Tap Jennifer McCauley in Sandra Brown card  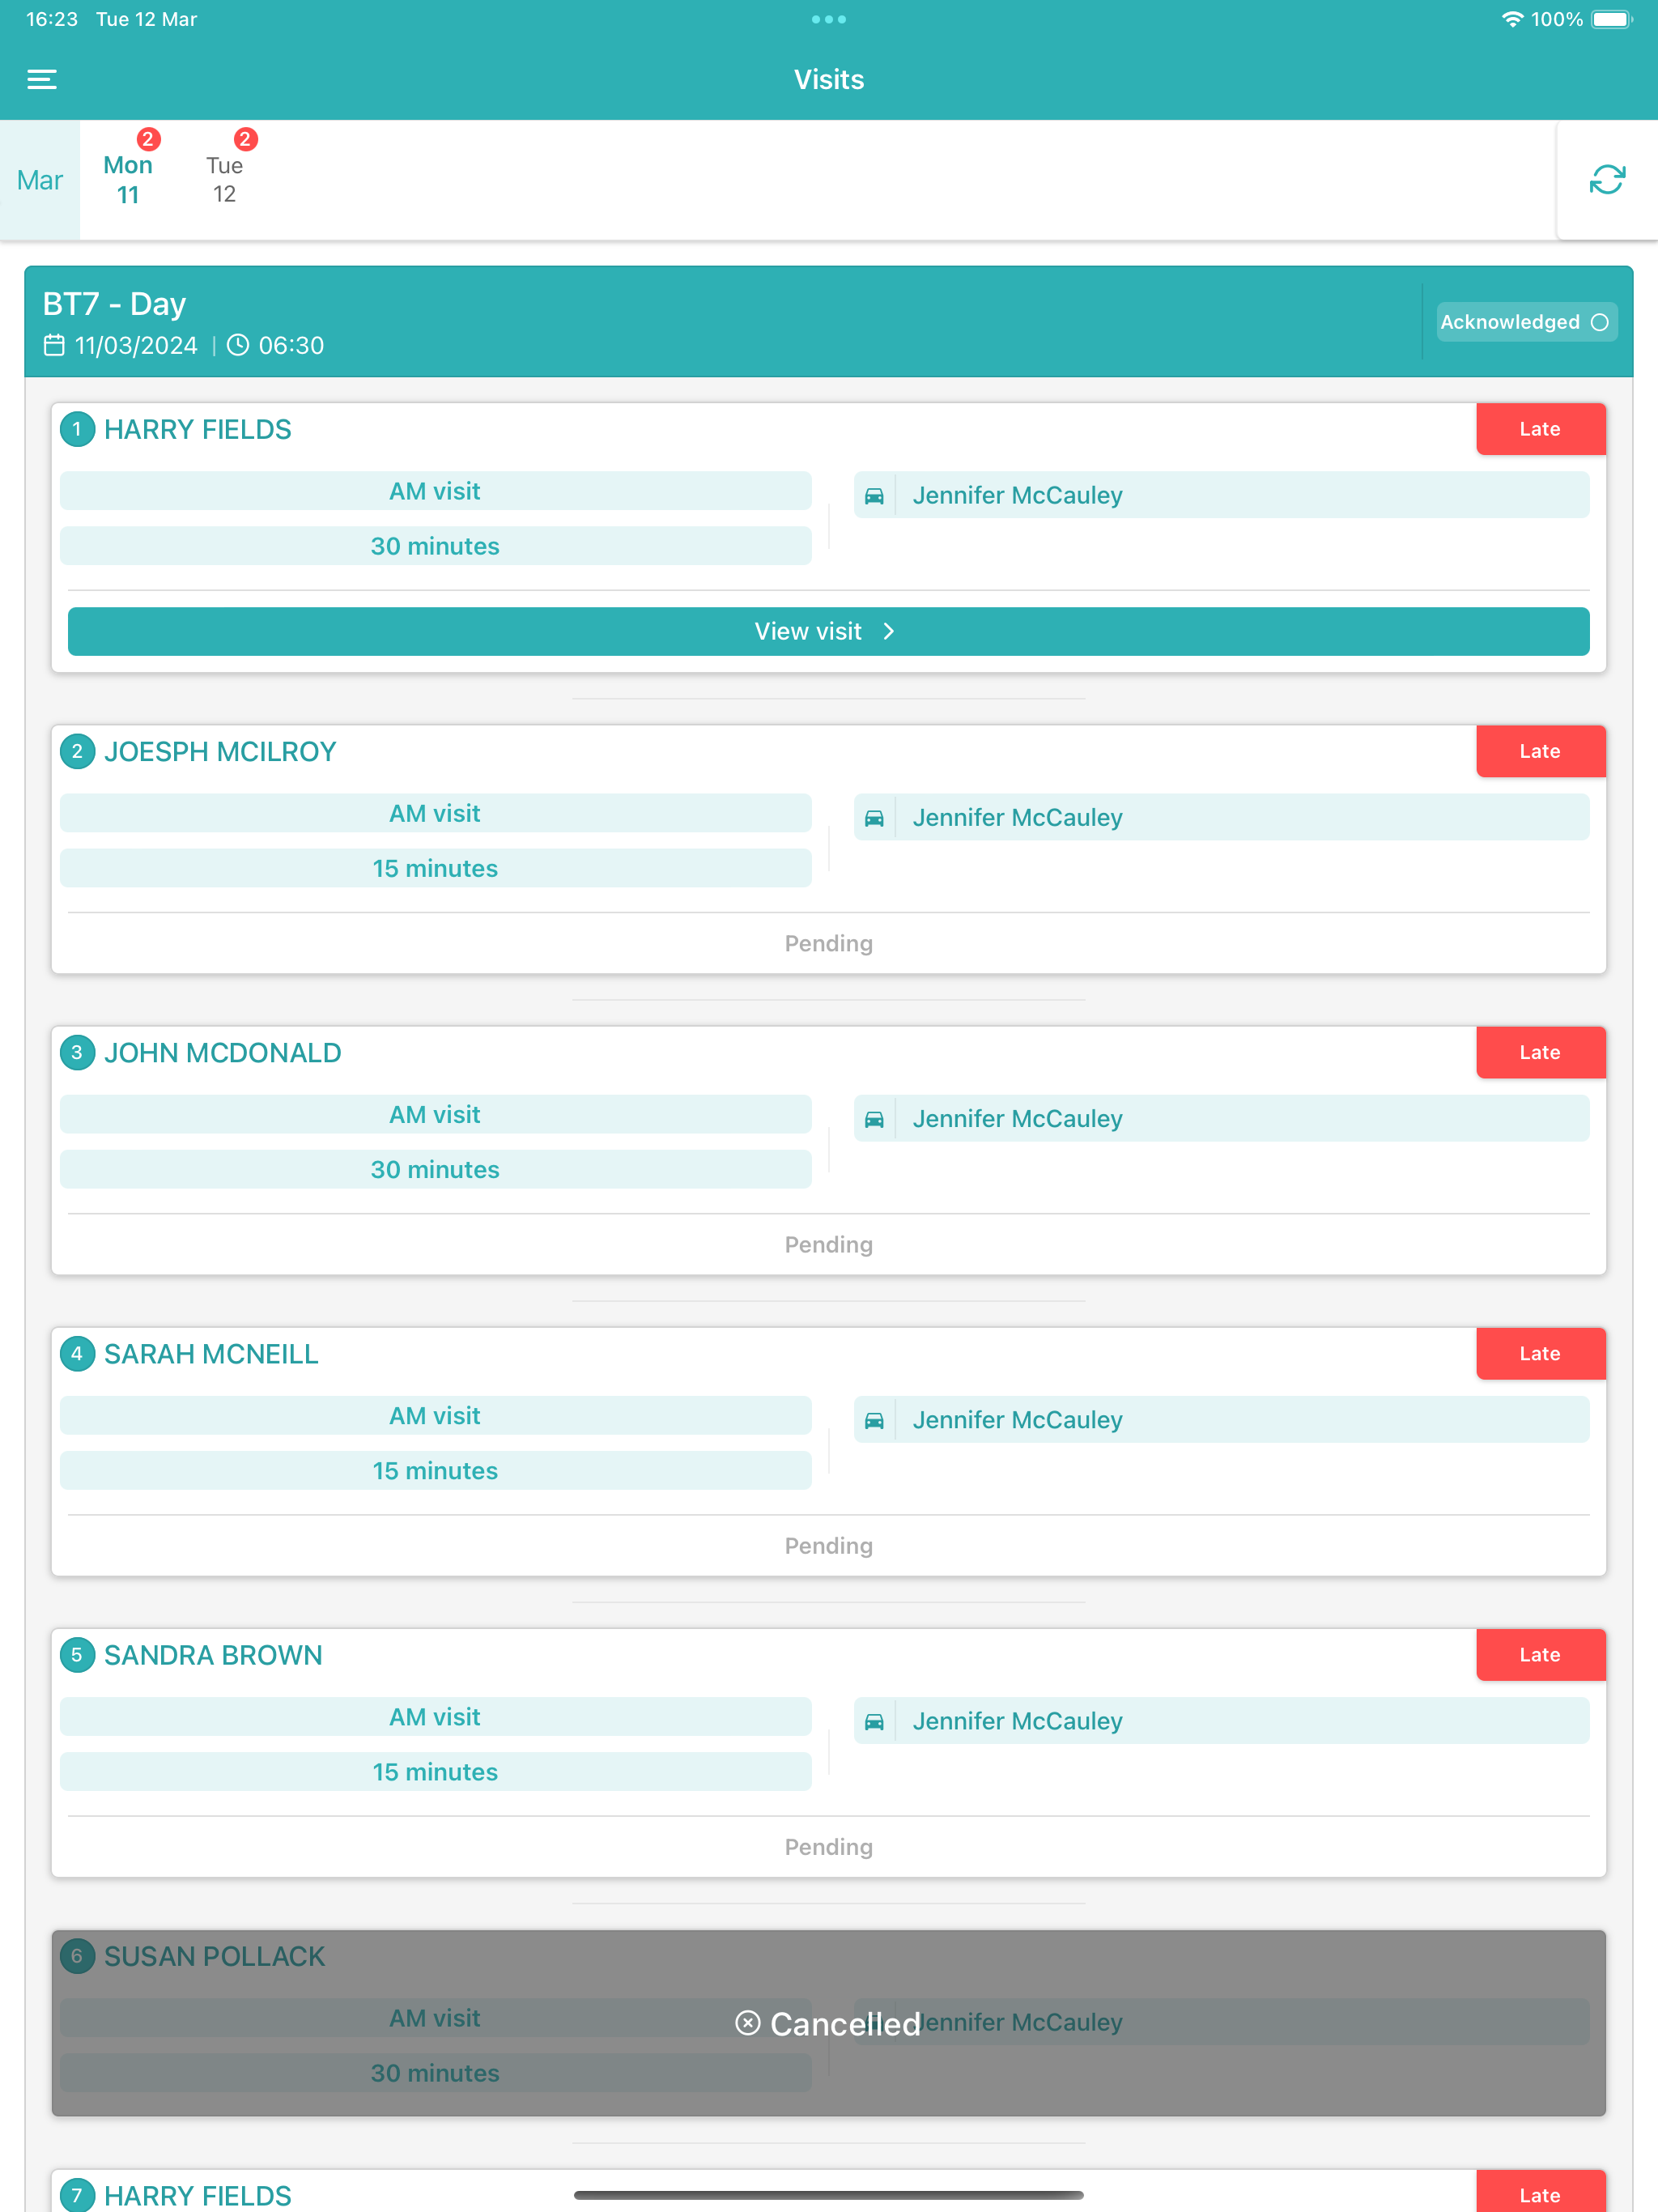click(1017, 1720)
